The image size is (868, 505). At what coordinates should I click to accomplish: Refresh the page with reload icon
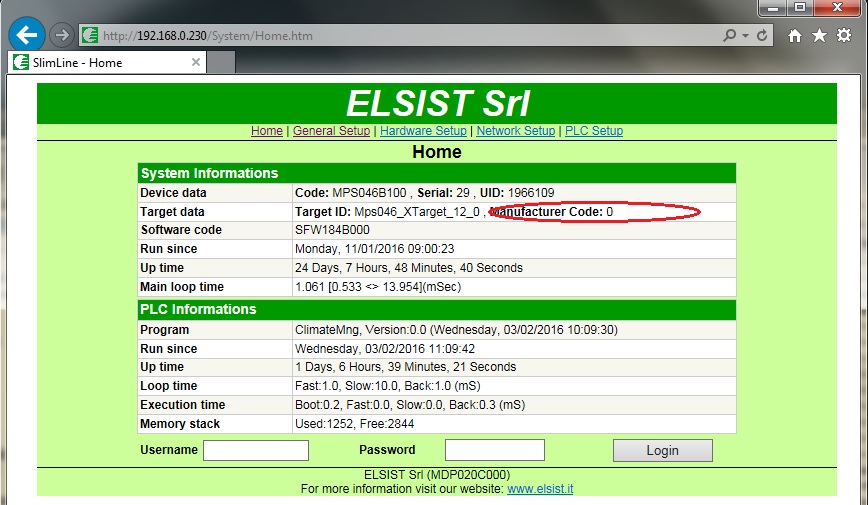point(762,35)
